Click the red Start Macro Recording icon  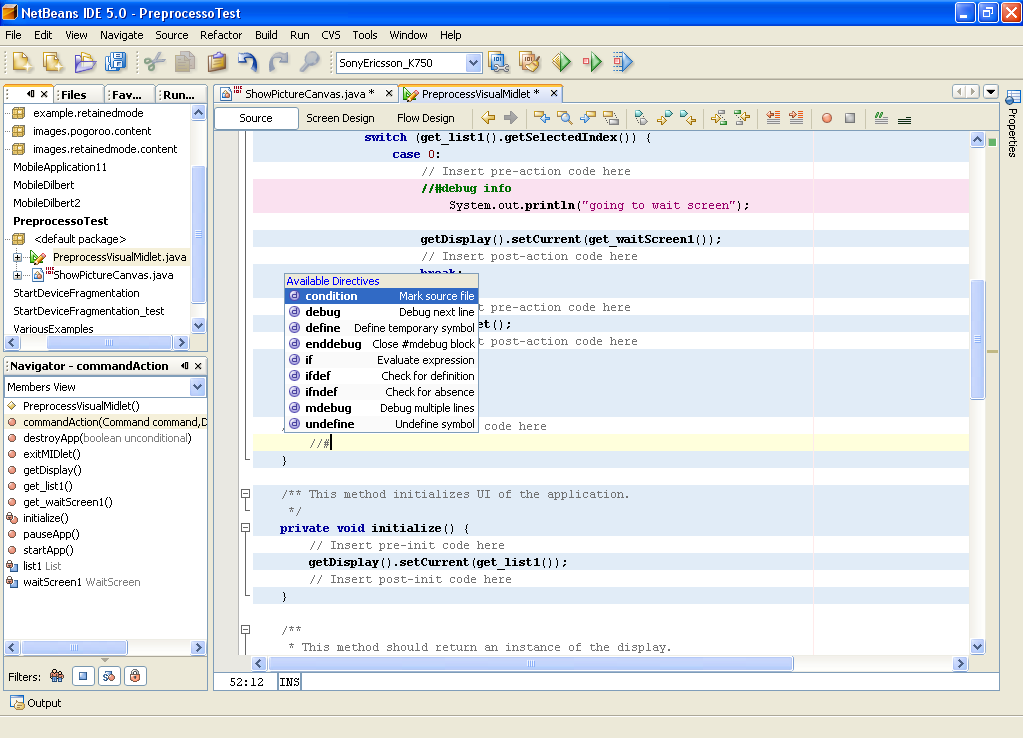coord(827,118)
